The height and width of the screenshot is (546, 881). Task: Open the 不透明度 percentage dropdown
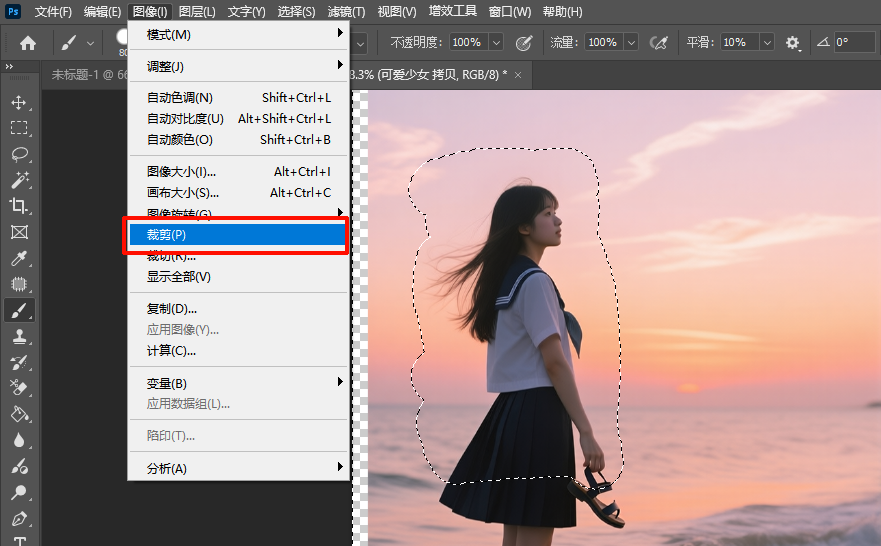pos(496,43)
